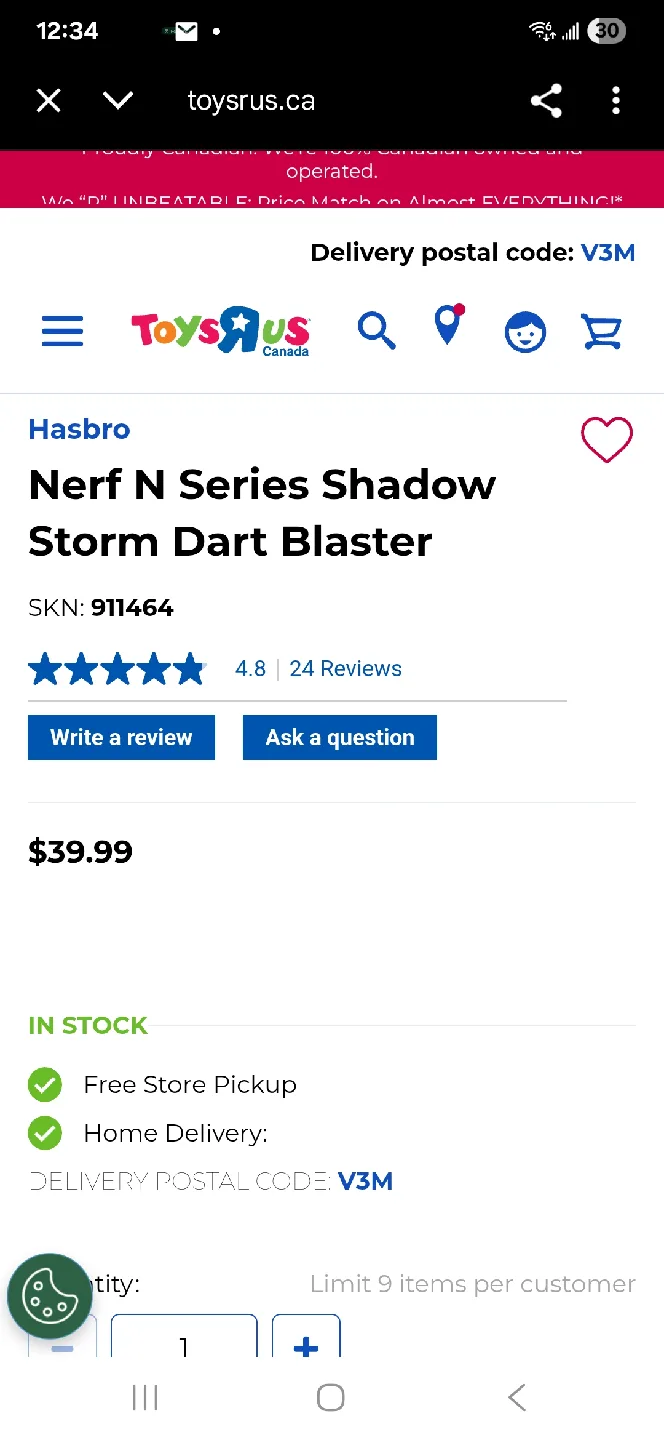664x1440 pixels.
Task: Increase quantity with the plus stepper
Action: pyautogui.click(x=306, y=1347)
